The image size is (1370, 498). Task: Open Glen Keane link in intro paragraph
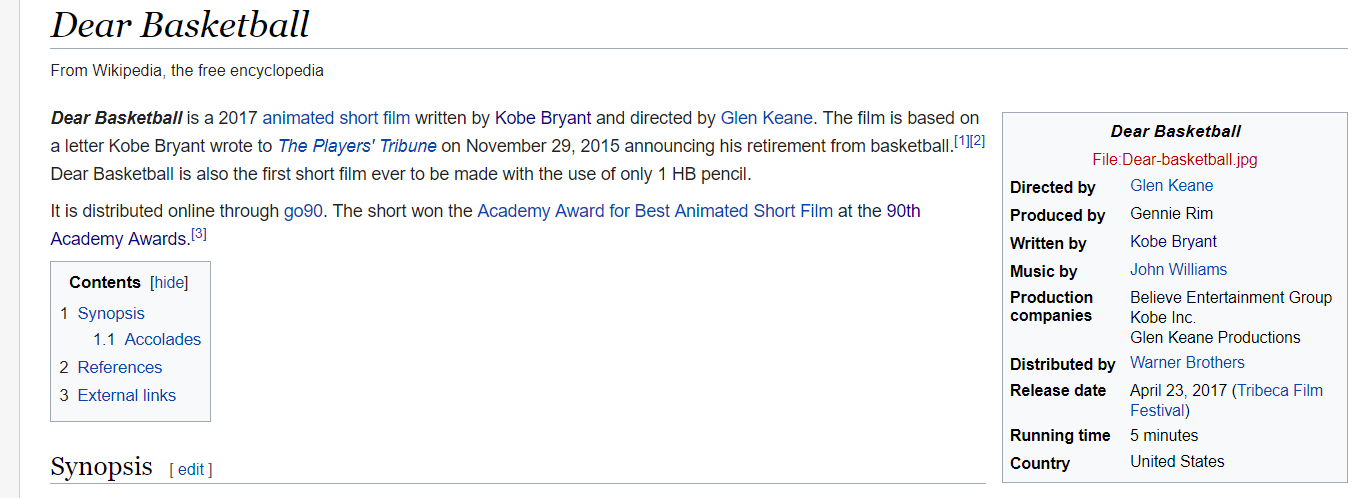(766, 118)
